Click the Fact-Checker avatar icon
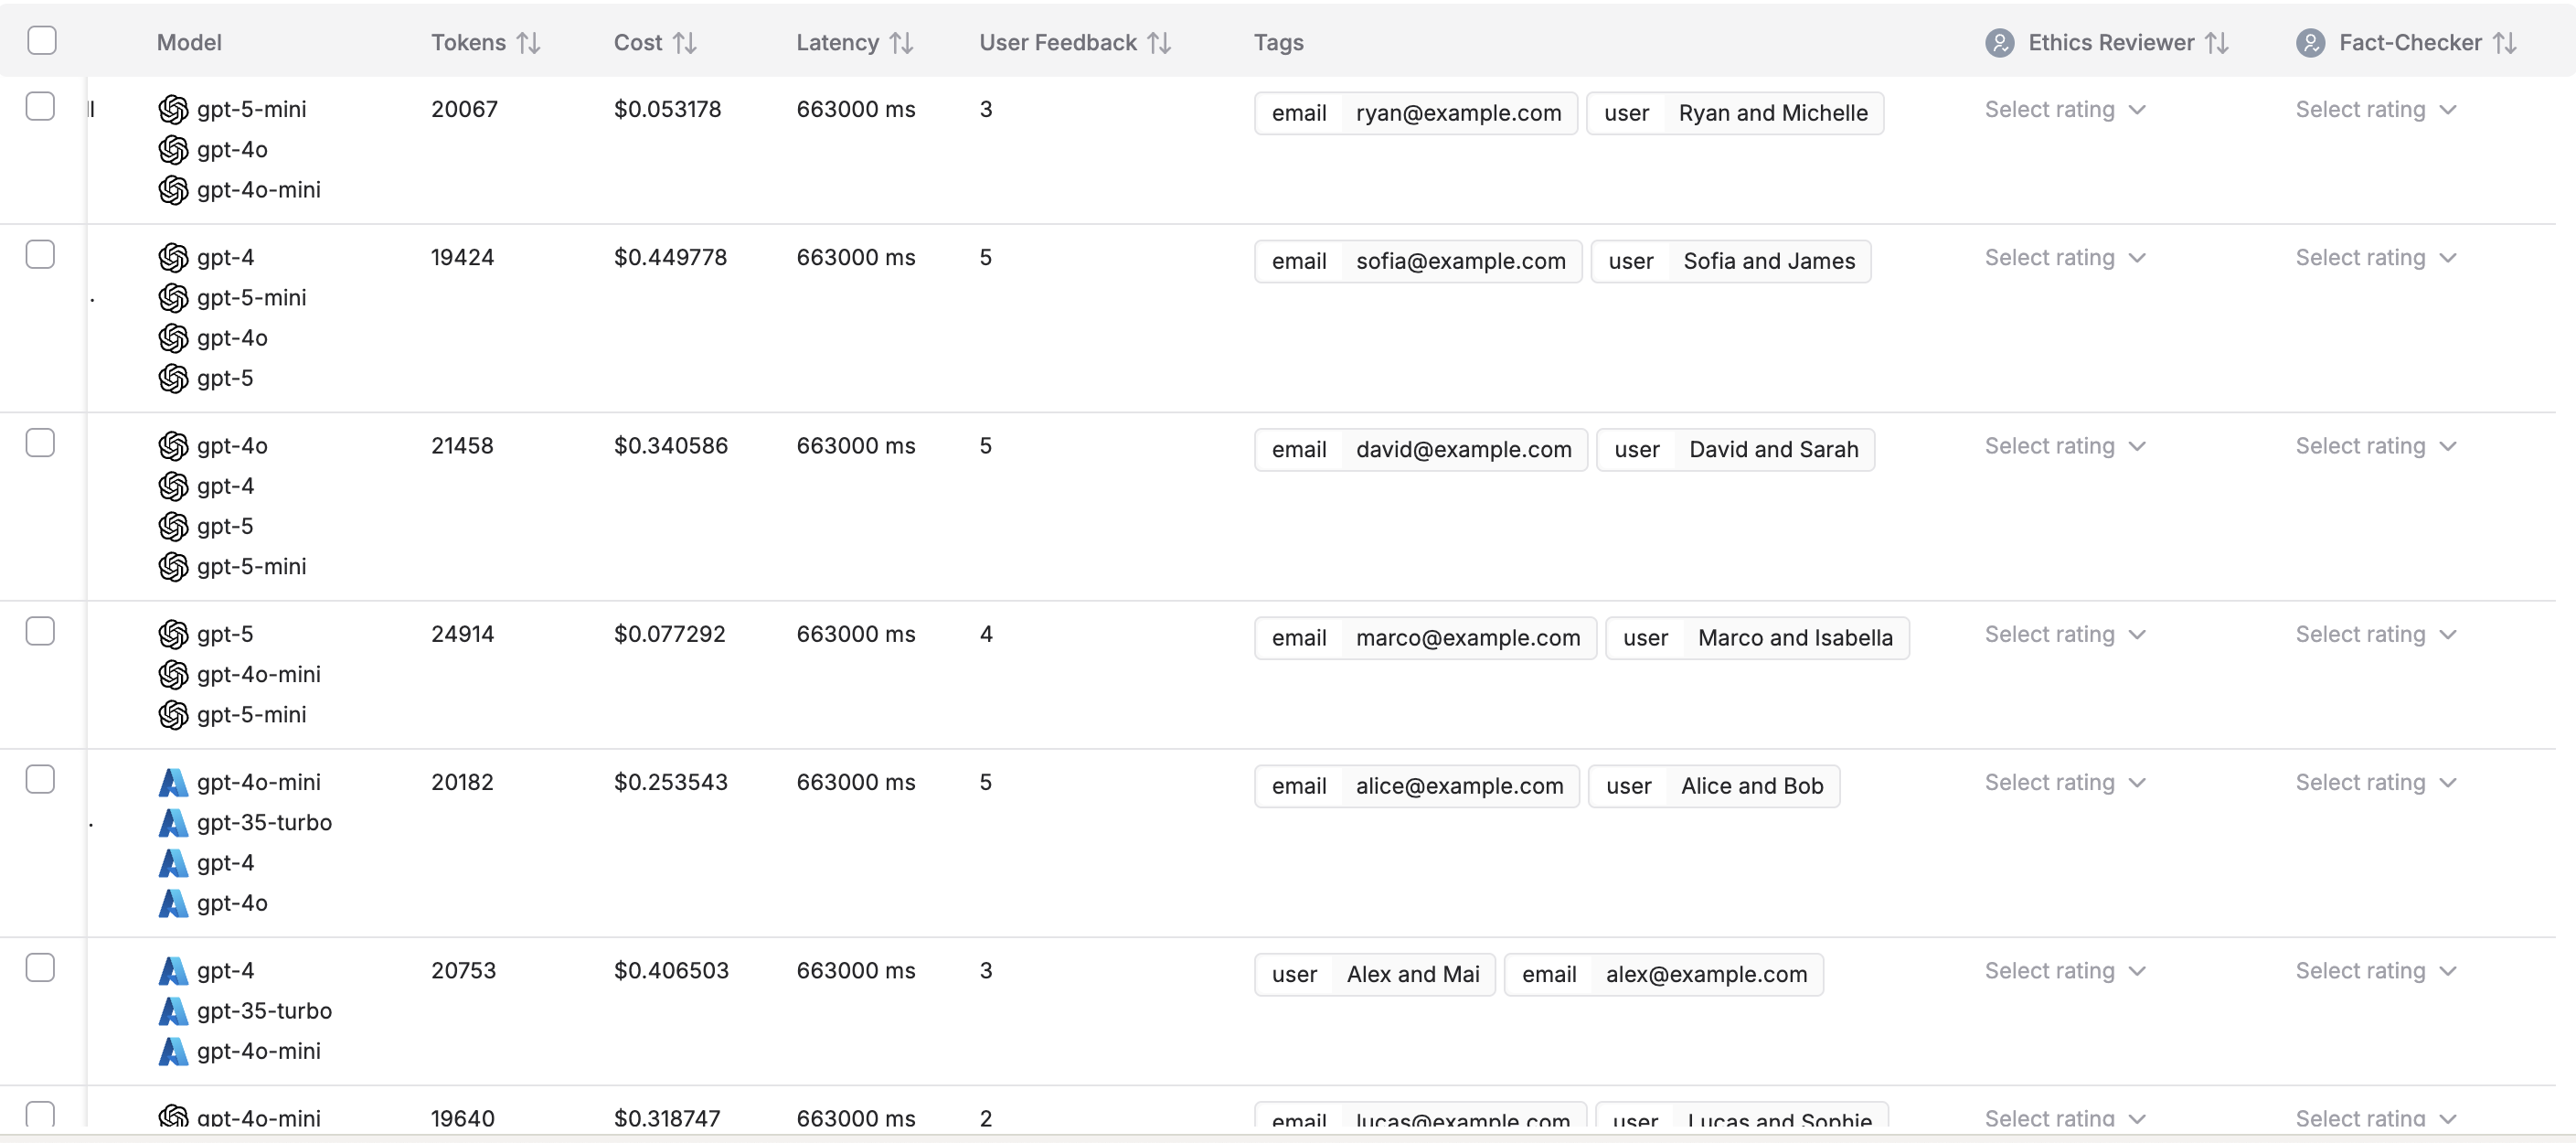 click(2311, 42)
